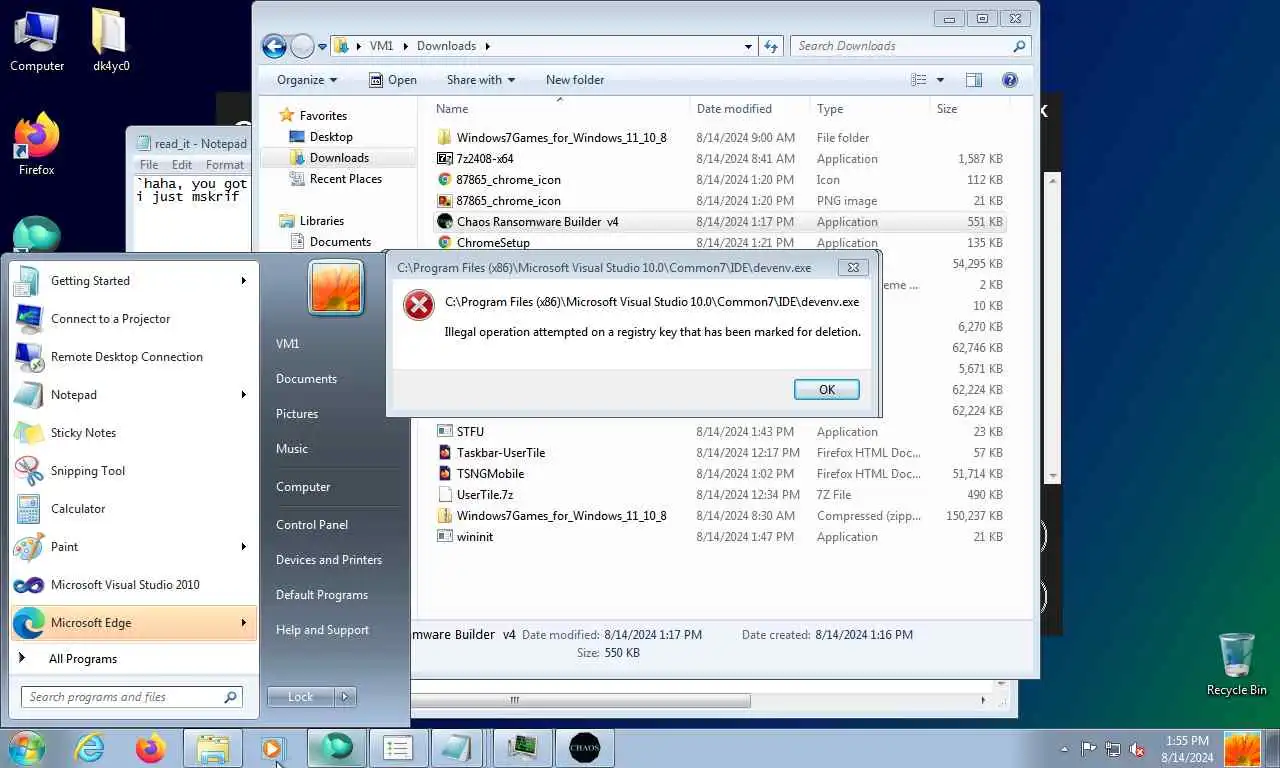1280x768 pixels.
Task: Click the Lock button in Start menu
Action: tap(301, 697)
